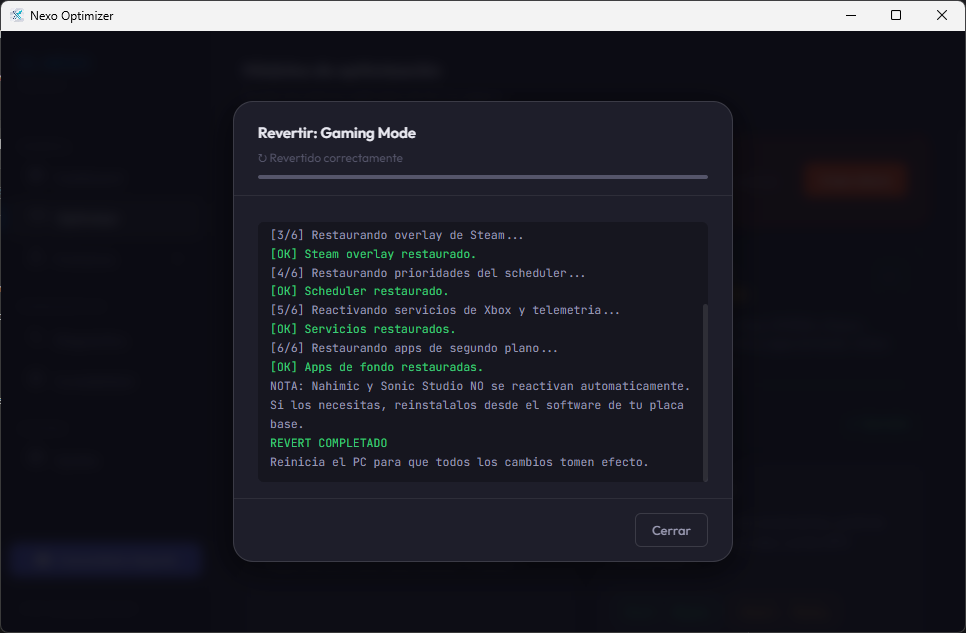Click the blue button at the sidebar bottom
966x633 pixels.
click(104, 559)
